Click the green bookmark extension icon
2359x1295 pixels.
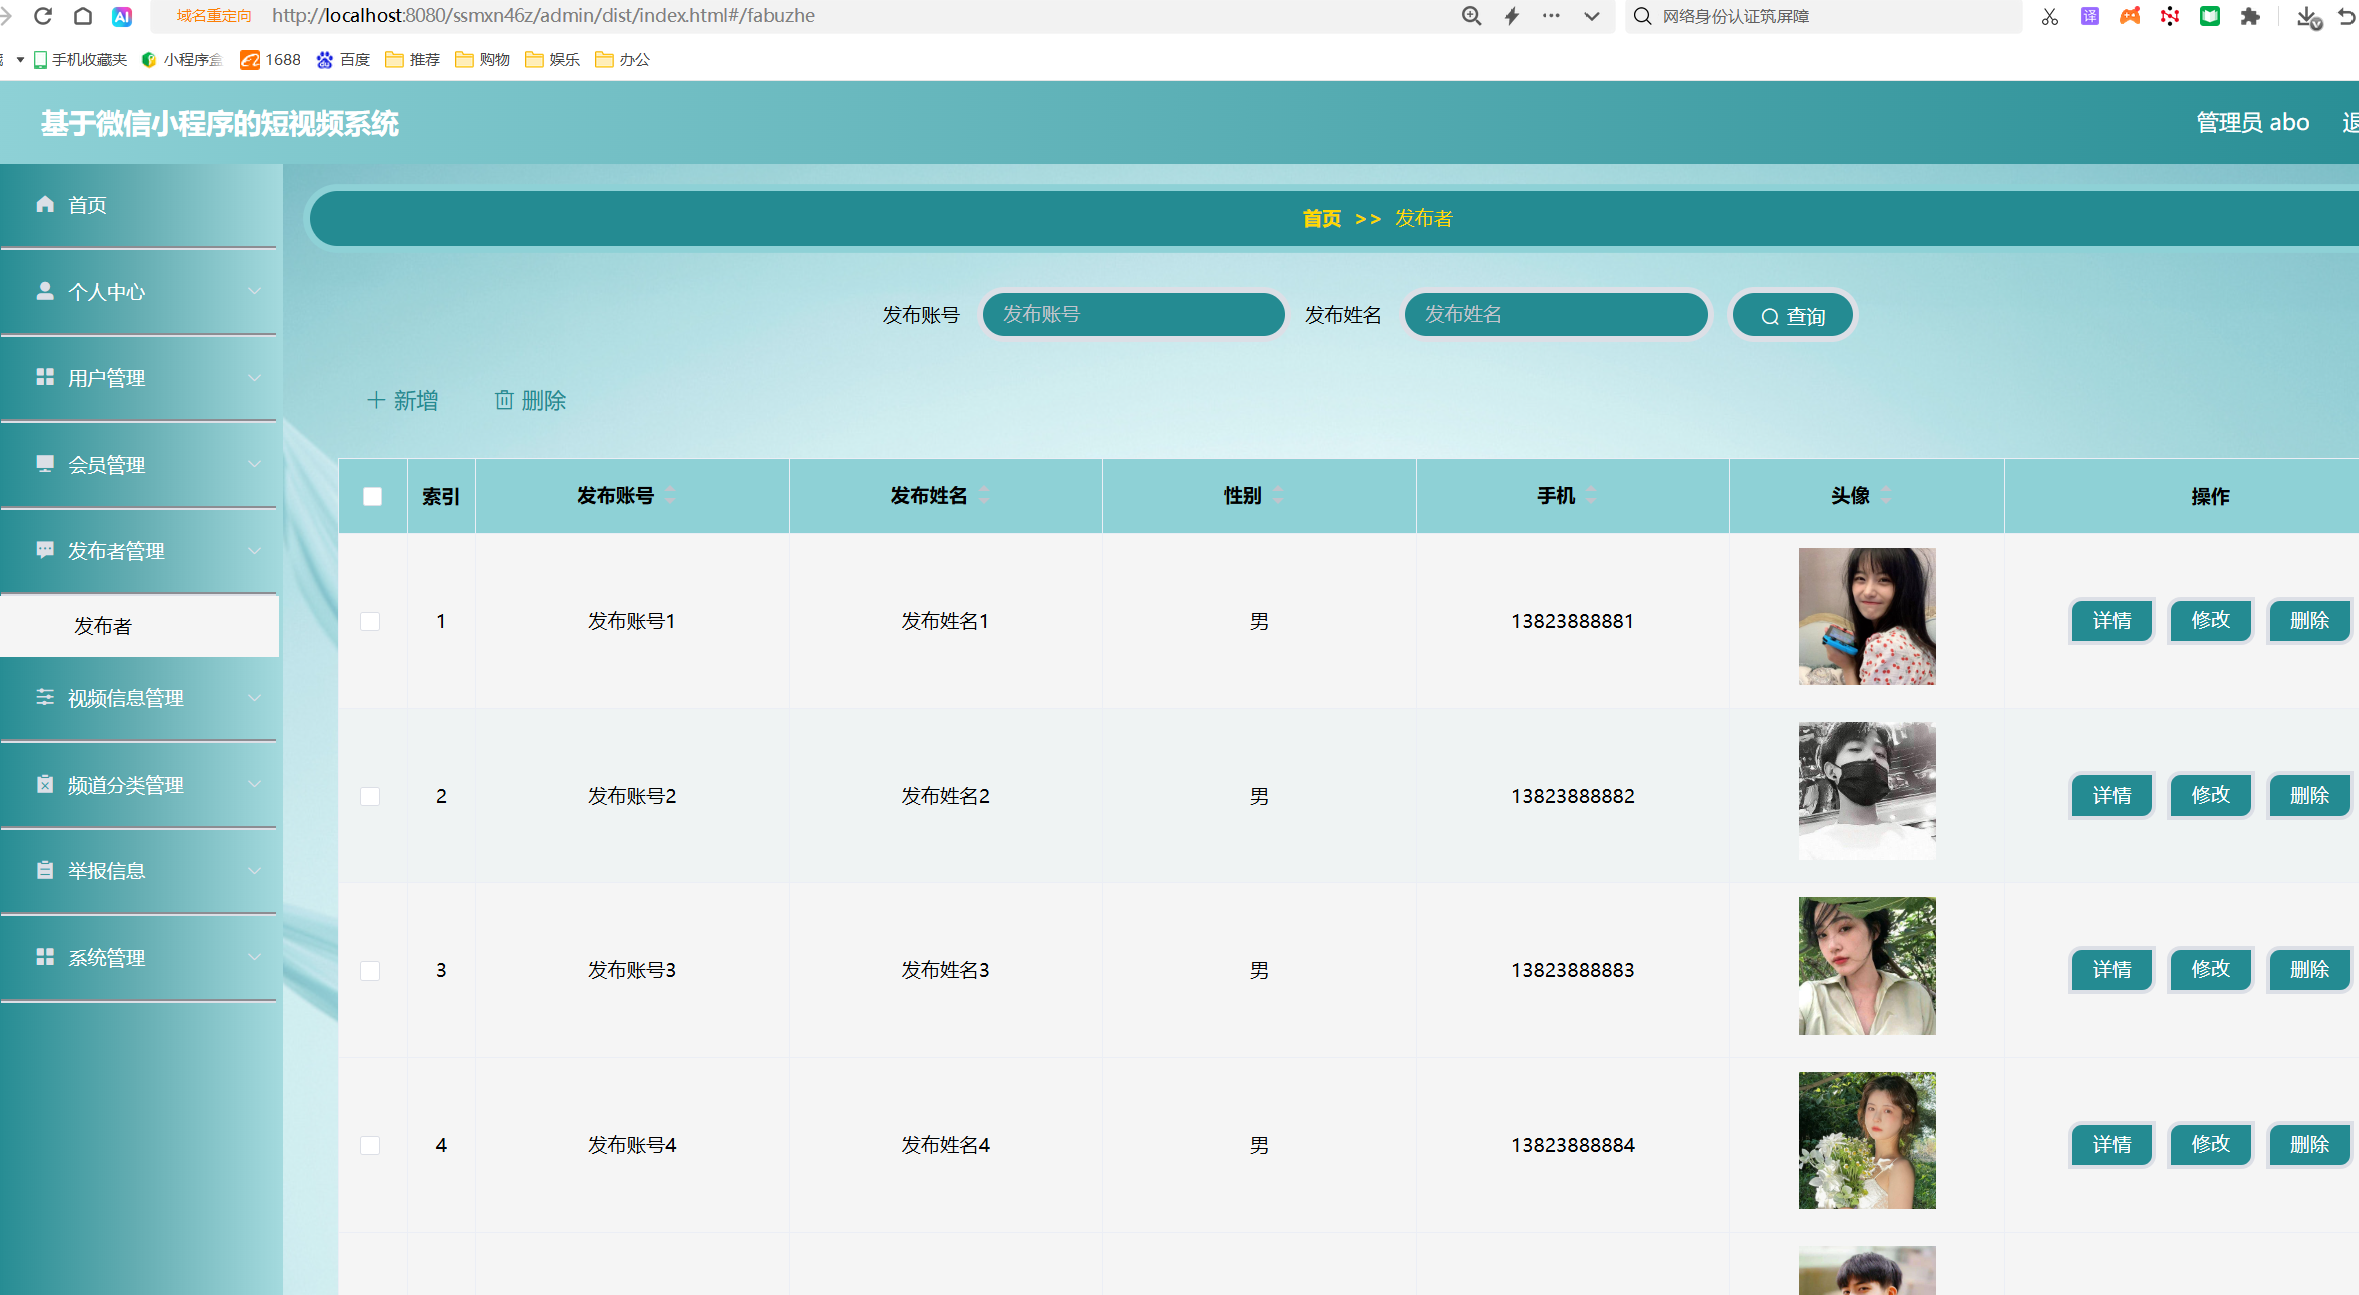[x=2210, y=16]
